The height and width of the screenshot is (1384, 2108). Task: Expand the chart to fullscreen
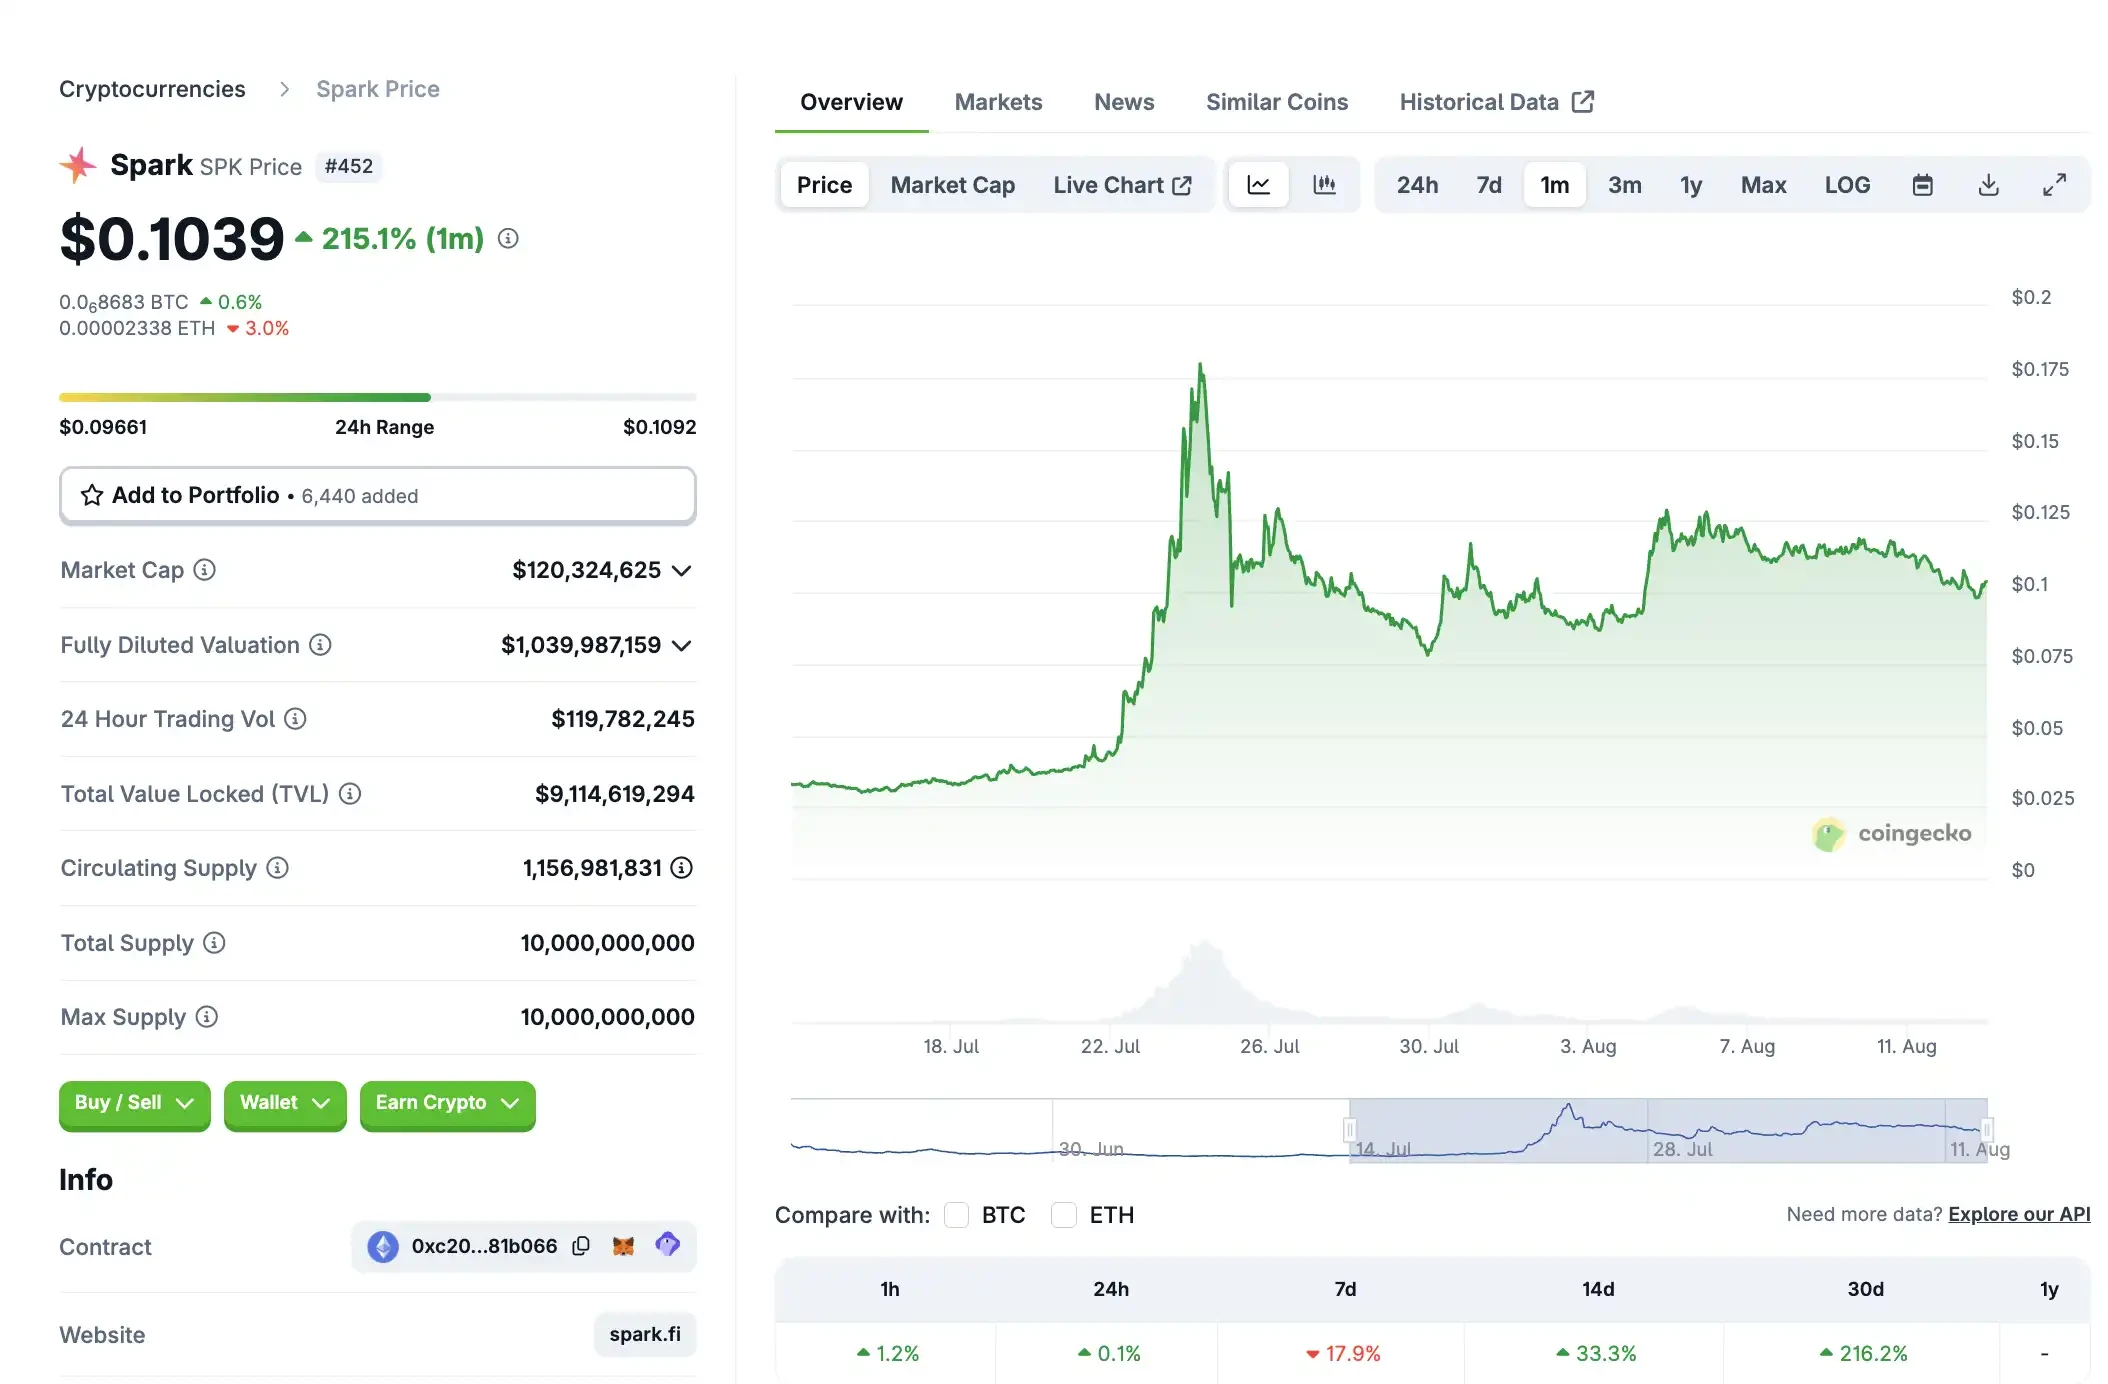pos(2055,184)
